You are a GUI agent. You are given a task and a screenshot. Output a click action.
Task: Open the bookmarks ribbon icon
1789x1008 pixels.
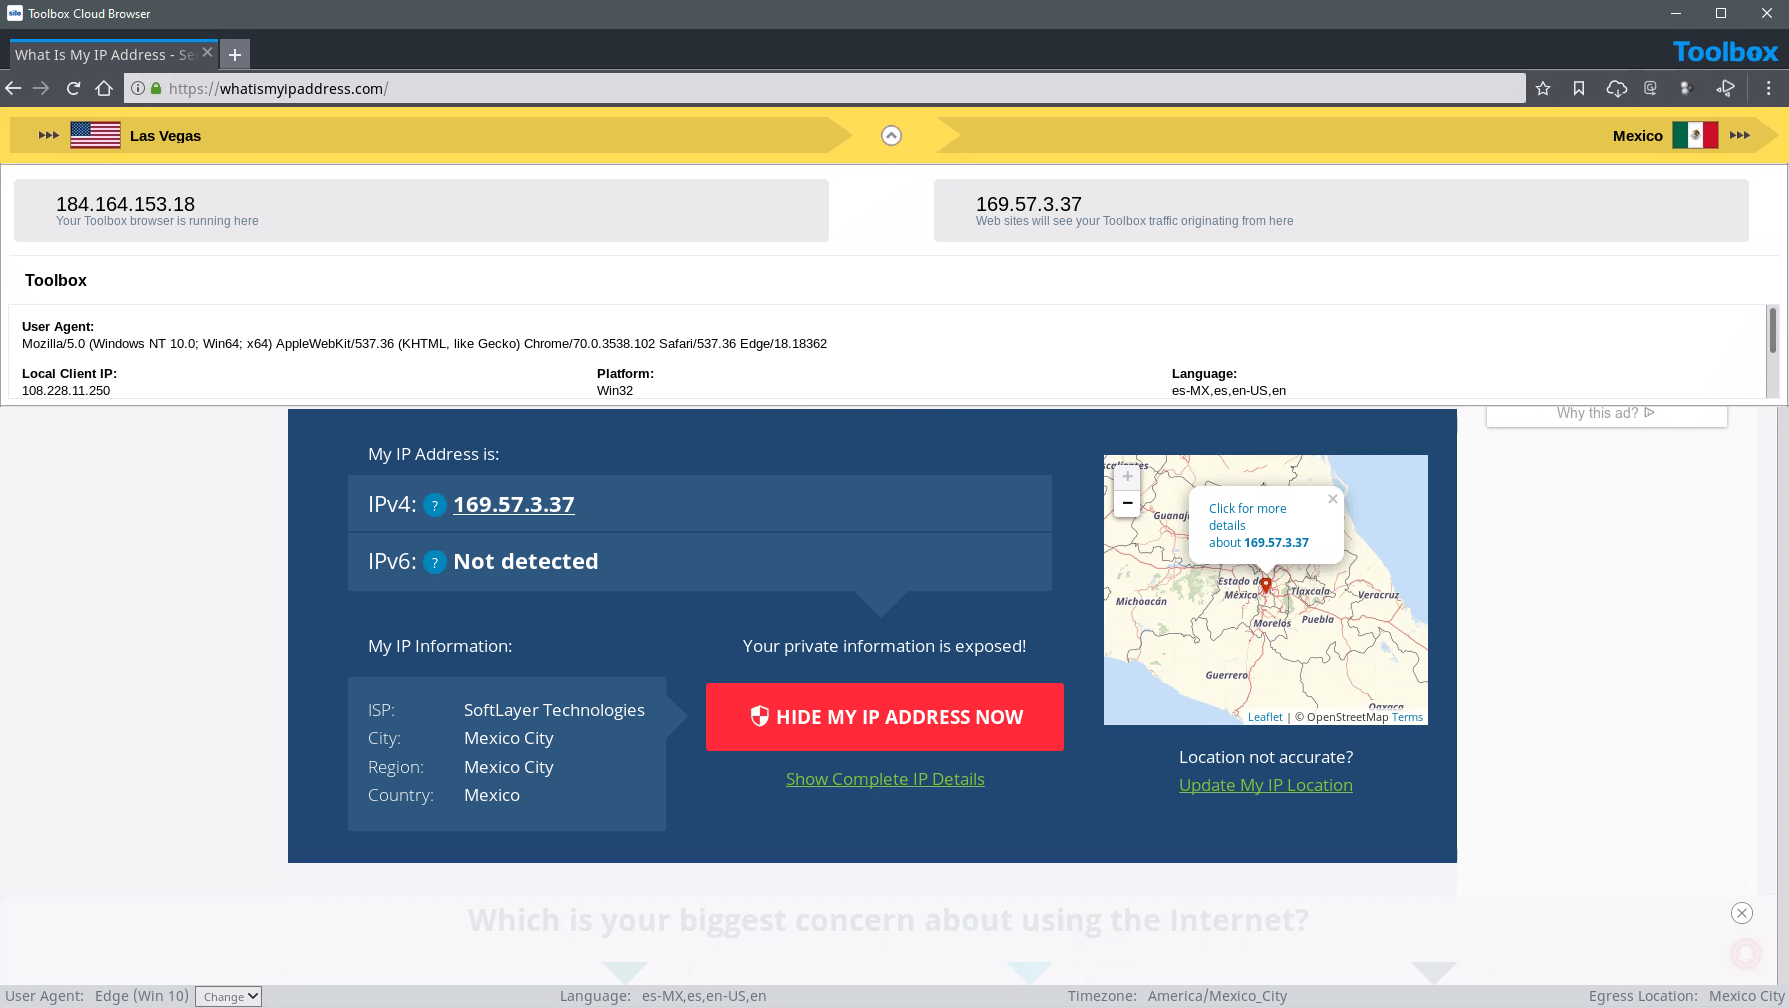[x=1579, y=88]
